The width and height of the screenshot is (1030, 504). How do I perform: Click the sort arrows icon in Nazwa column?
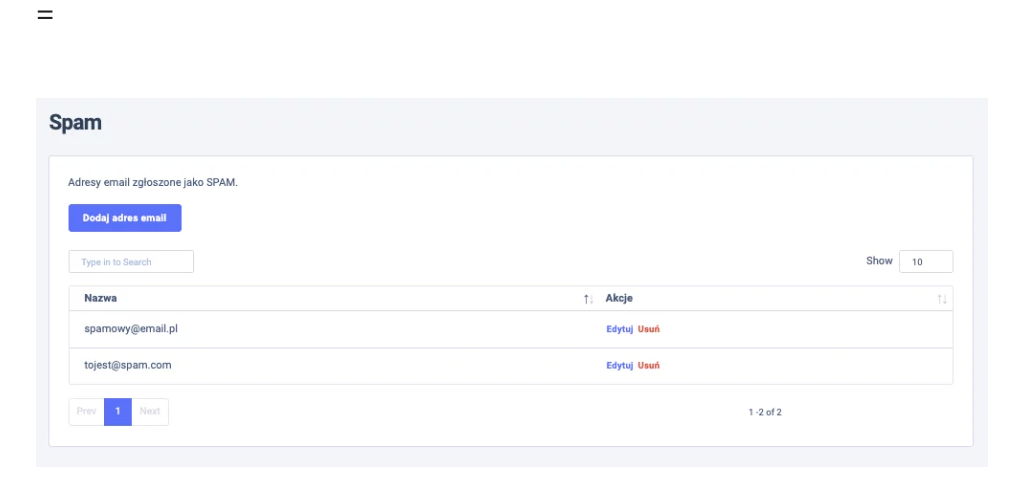pos(588,299)
